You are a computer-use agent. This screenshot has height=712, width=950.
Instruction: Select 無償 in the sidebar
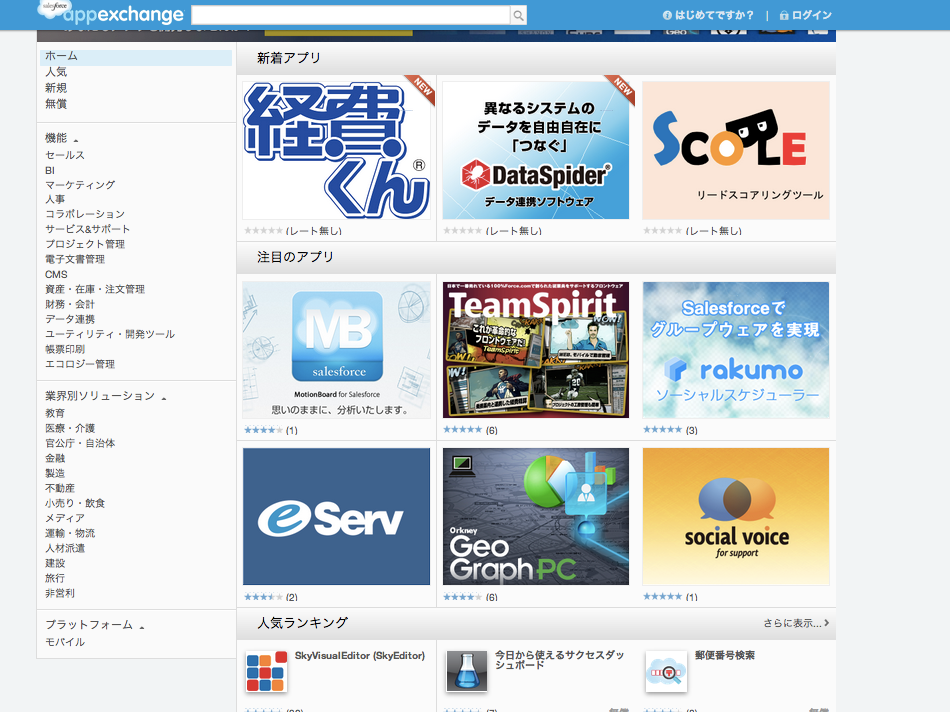tap(56, 104)
